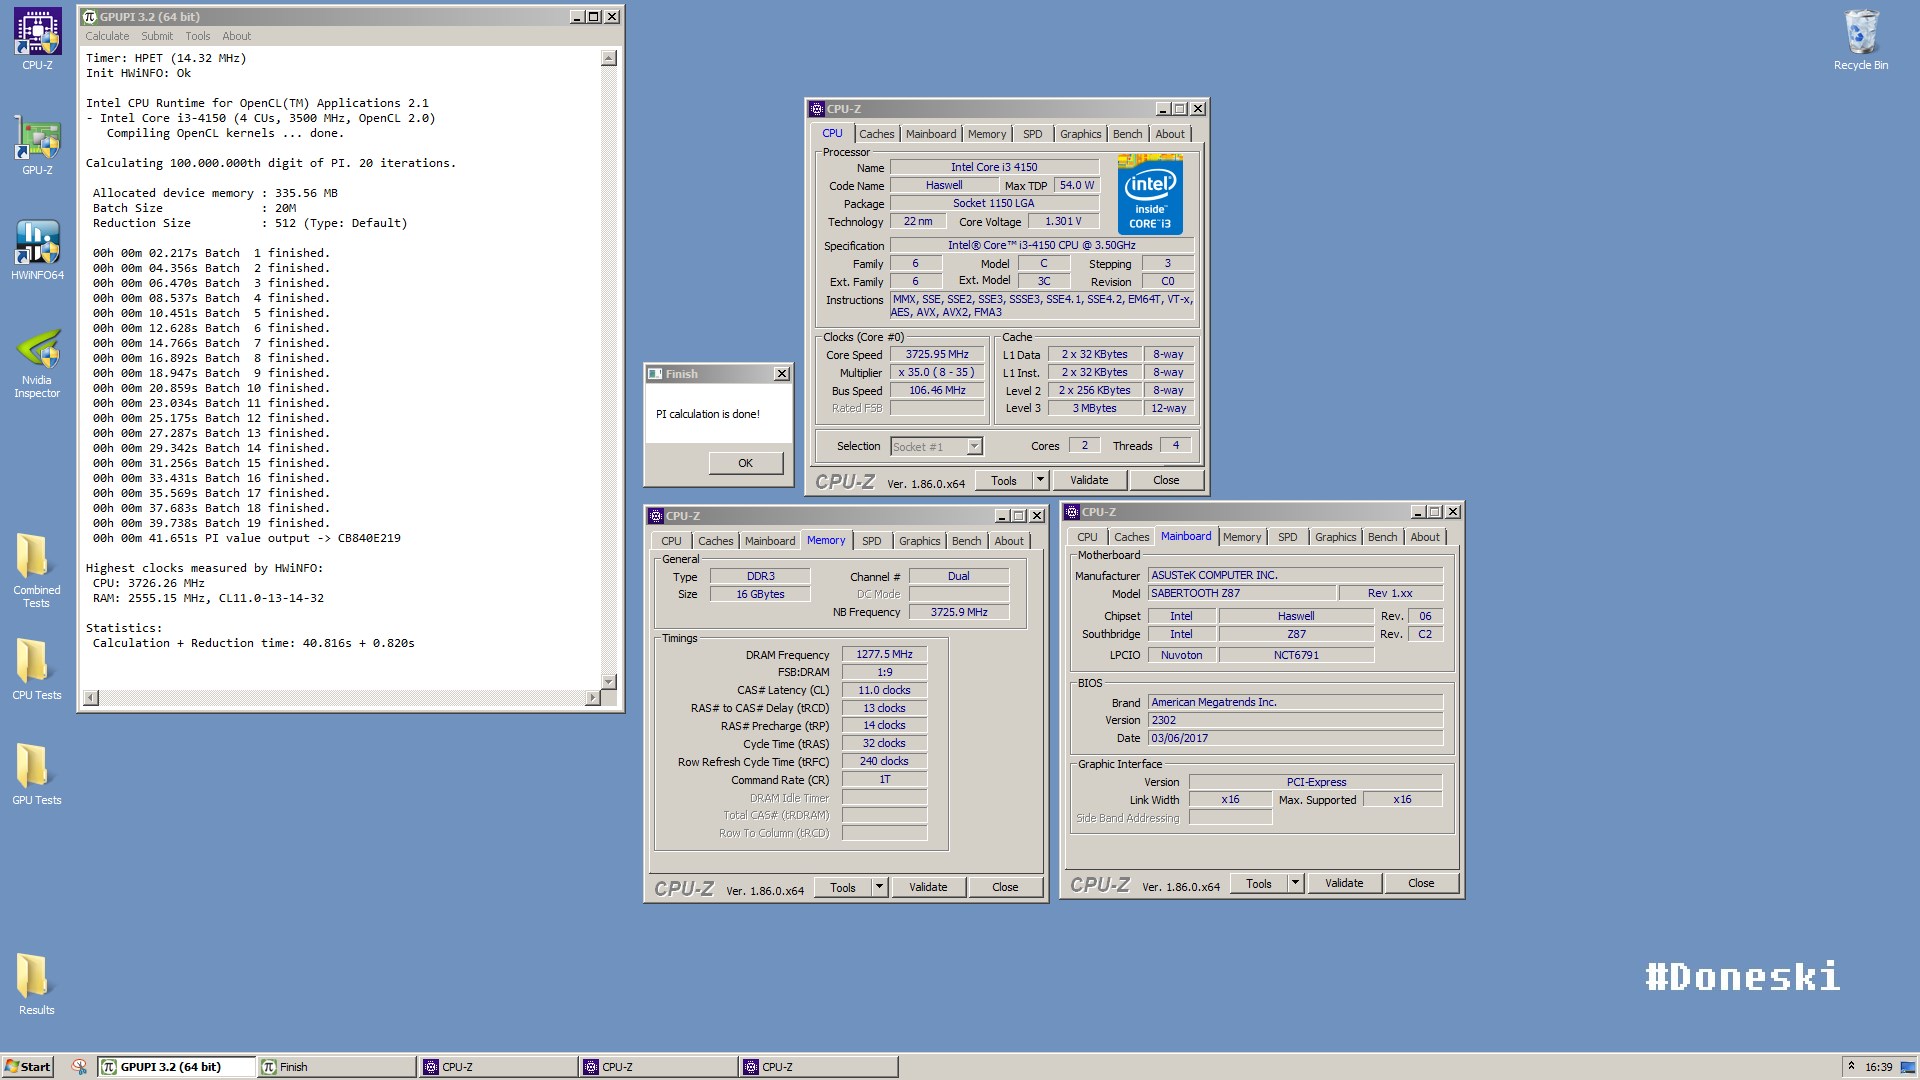This screenshot has height=1080, width=1920.
Task: Open the GPU-Z desktop shortcut
Action: pos(37,145)
